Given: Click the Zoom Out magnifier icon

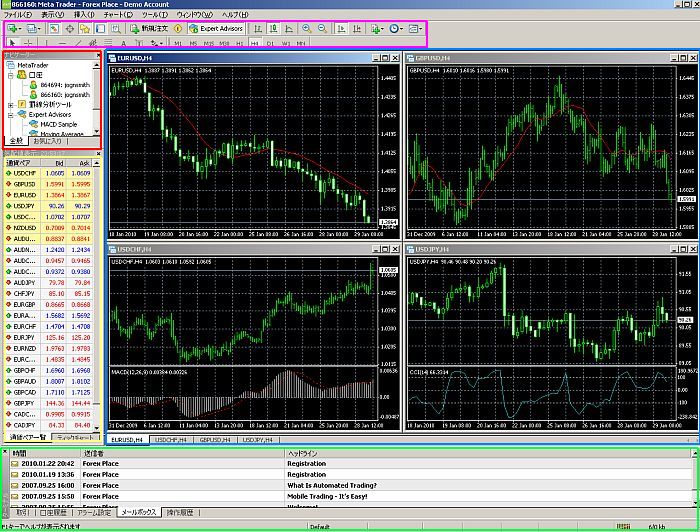Looking at the screenshot, I should tap(322, 29).
